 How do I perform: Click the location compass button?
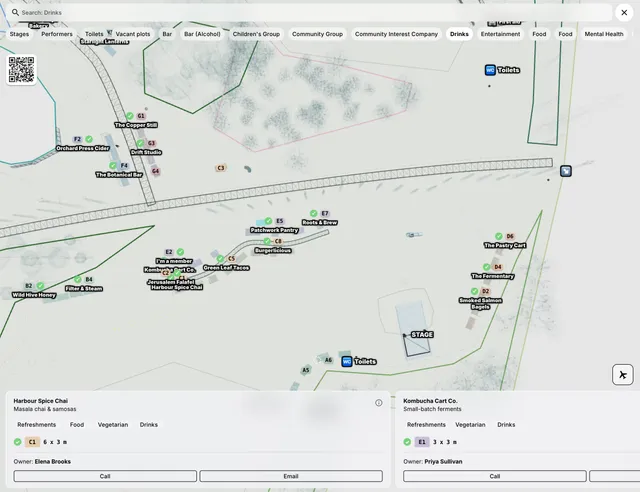[622, 374]
